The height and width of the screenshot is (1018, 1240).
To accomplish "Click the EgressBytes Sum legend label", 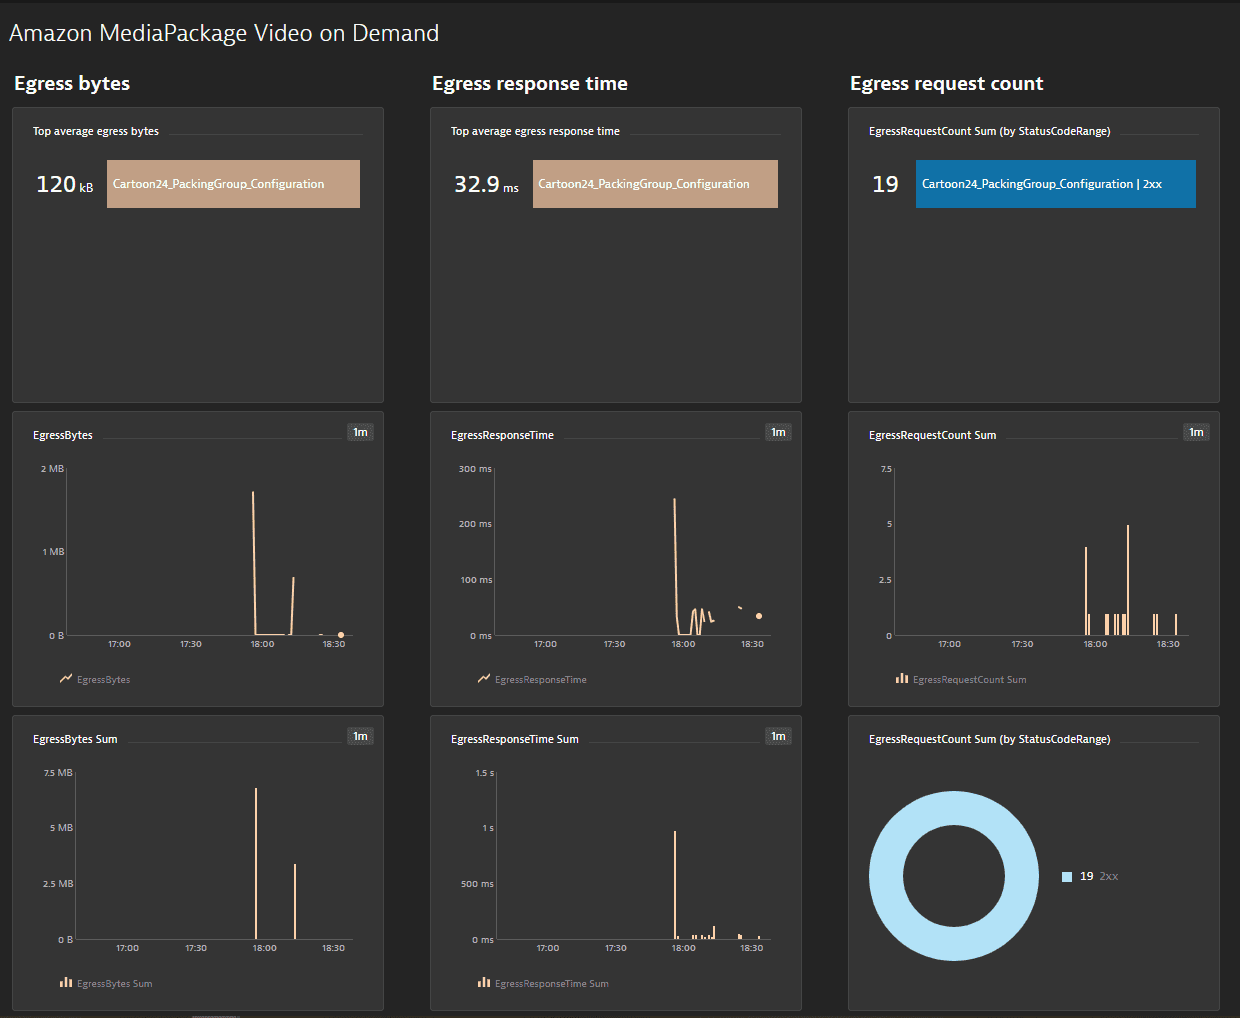I will pyautogui.click(x=115, y=984).
